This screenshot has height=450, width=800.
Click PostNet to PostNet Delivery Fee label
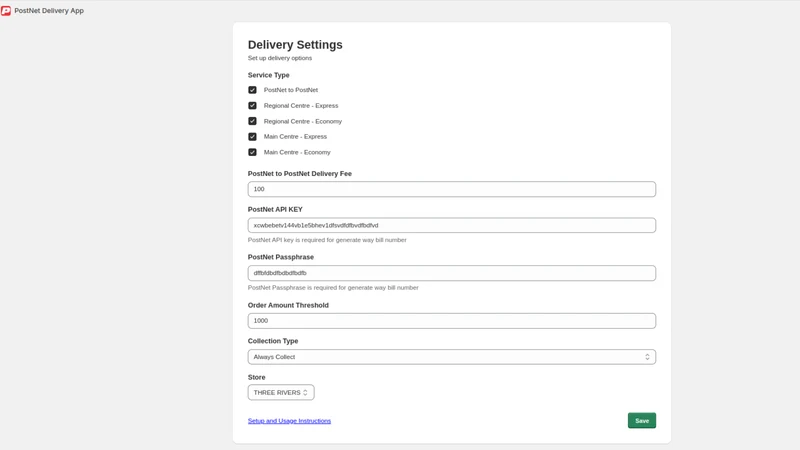pyautogui.click(x=299, y=173)
